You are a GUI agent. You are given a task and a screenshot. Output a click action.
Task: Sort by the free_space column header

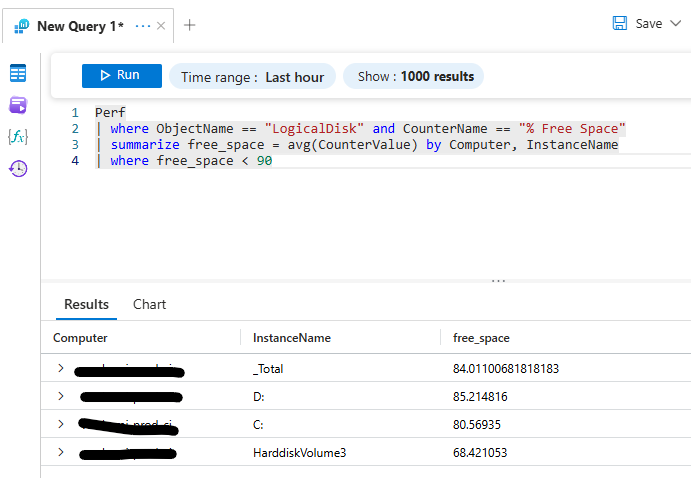click(x=481, y=338)
